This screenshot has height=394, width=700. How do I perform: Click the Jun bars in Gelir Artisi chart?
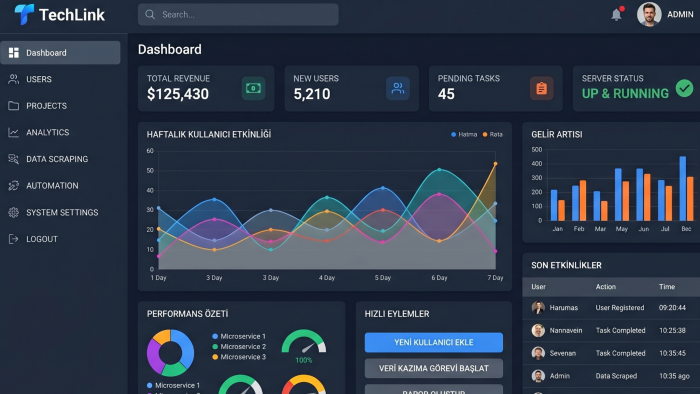[x=643, y=195]
